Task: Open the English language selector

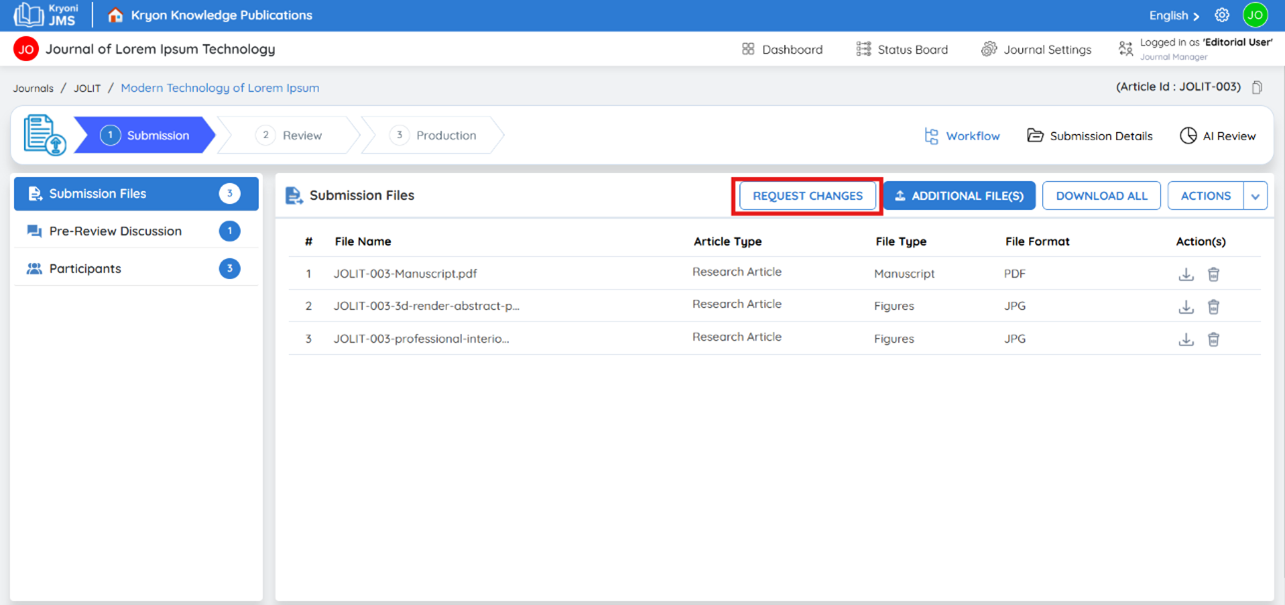Action: (x=1174, y=15)
